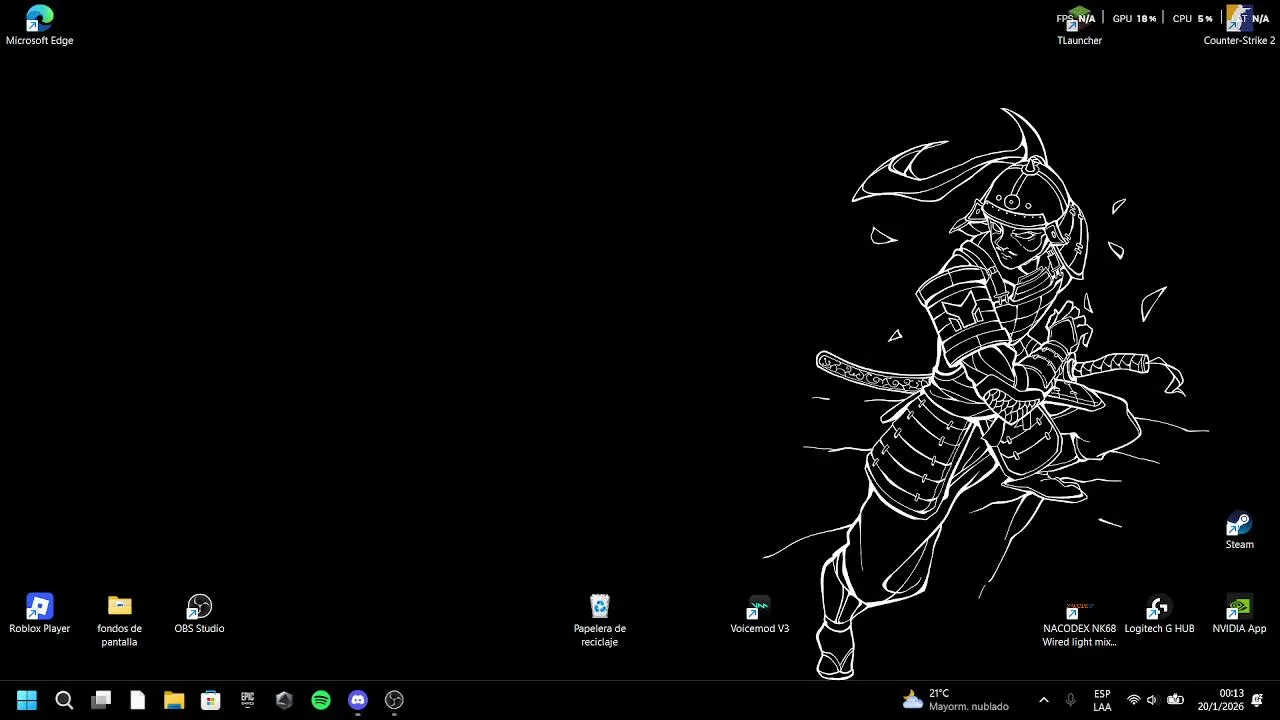1280x720 pixels.
Task: Open the notifications bell icon
Action: click(1257, 700)
